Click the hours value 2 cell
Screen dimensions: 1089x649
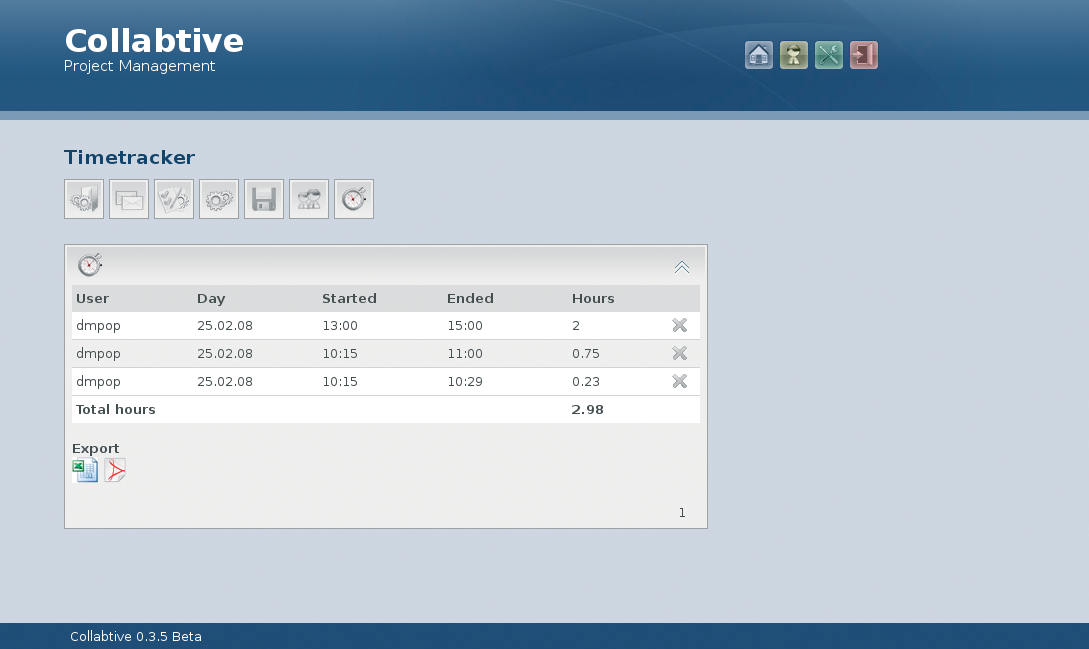(x=576, y=325)
